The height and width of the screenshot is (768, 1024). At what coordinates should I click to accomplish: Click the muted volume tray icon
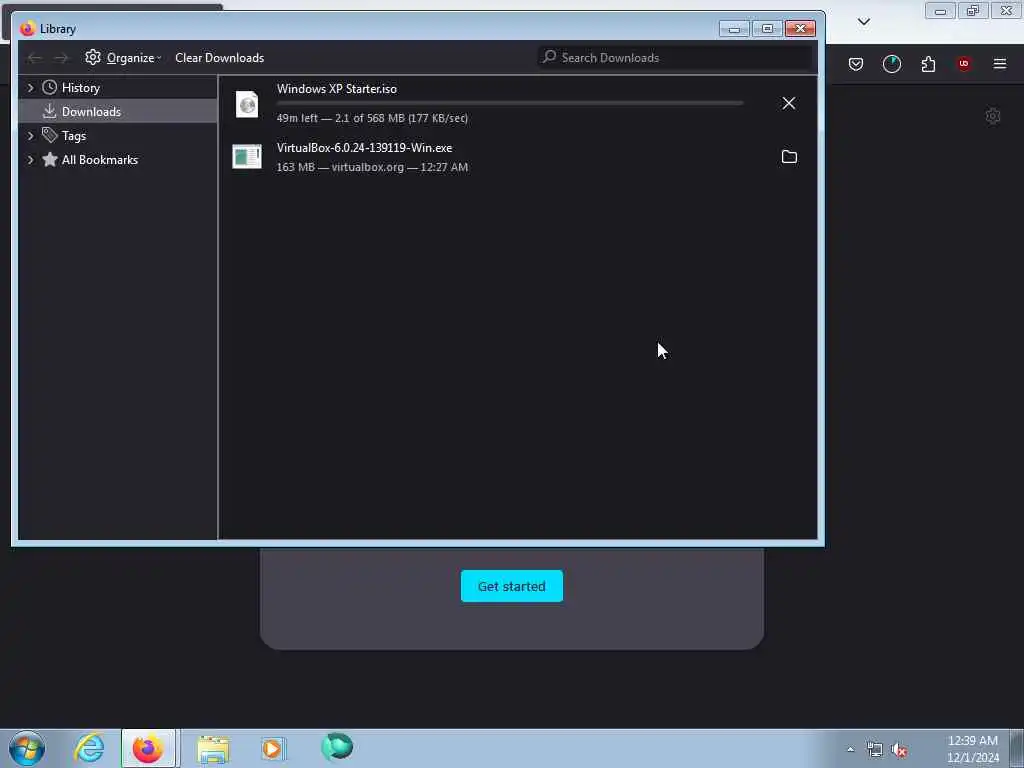[x=899, y=750]
